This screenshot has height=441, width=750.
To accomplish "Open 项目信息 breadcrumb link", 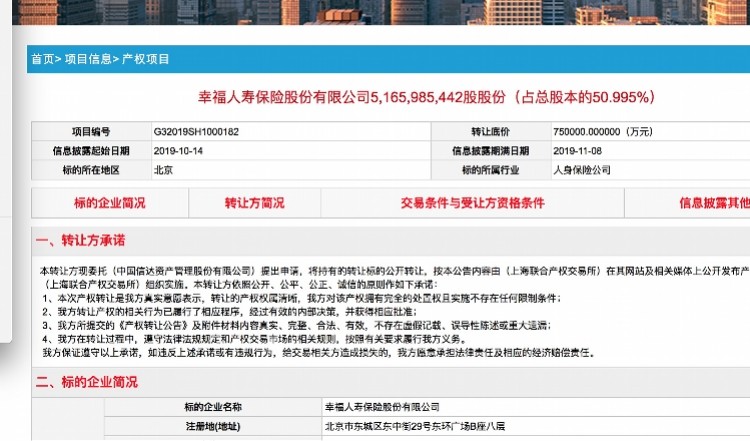I will pos(88,59).
